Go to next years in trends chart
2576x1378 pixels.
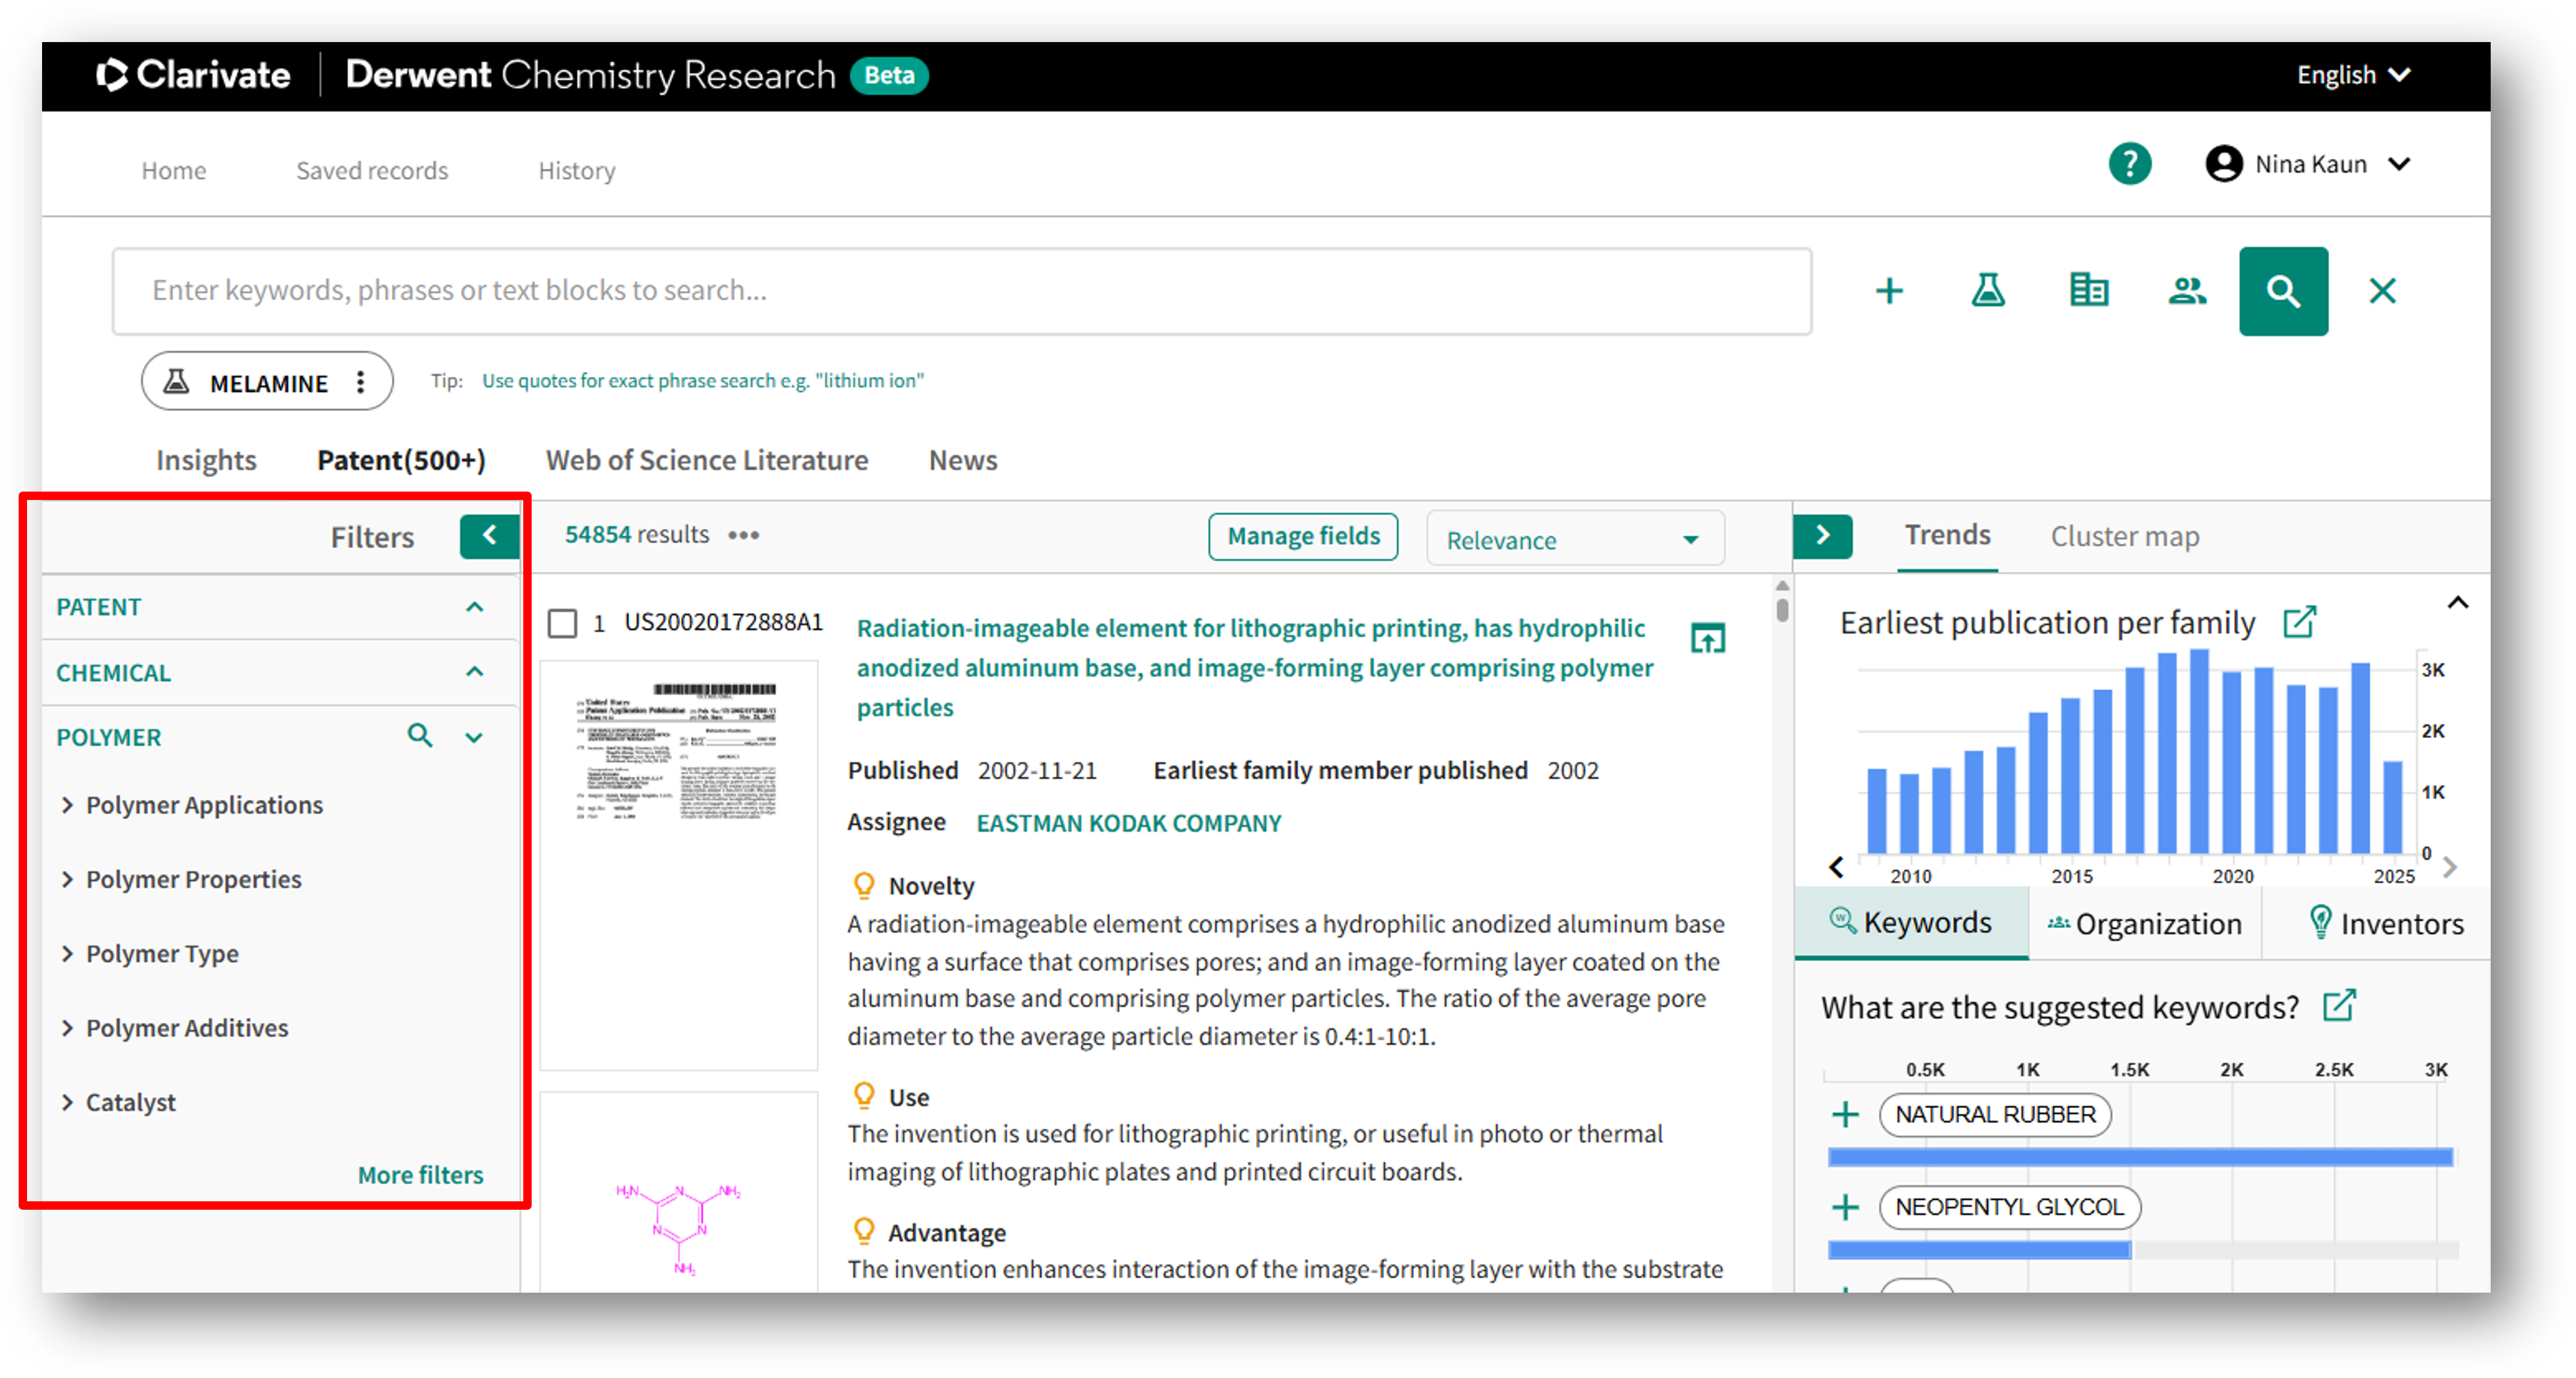2449,866
